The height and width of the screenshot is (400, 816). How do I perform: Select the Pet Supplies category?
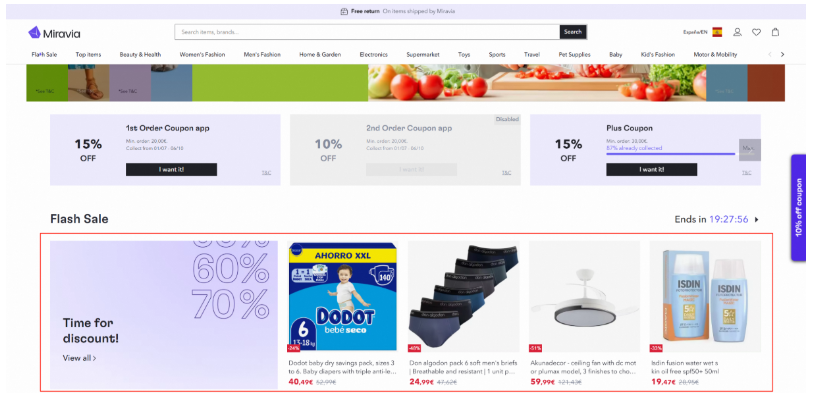pyautogui.click(x=575, y=54)
